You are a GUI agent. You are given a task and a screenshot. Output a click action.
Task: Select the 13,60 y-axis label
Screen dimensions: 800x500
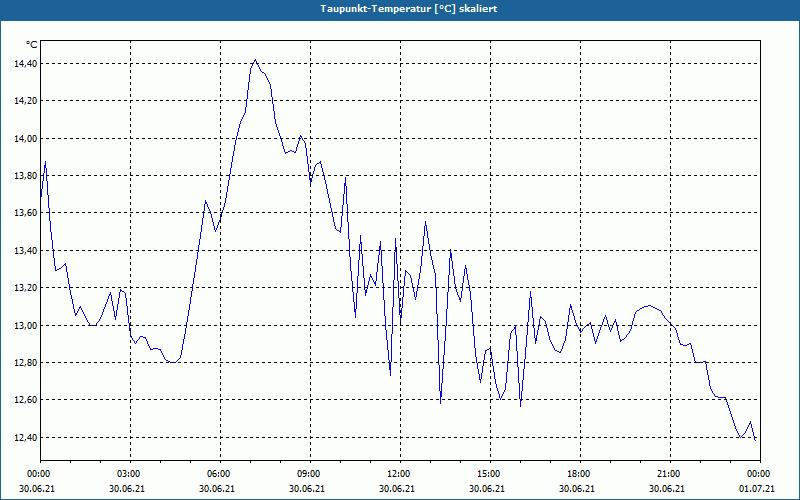coord(25,213)
